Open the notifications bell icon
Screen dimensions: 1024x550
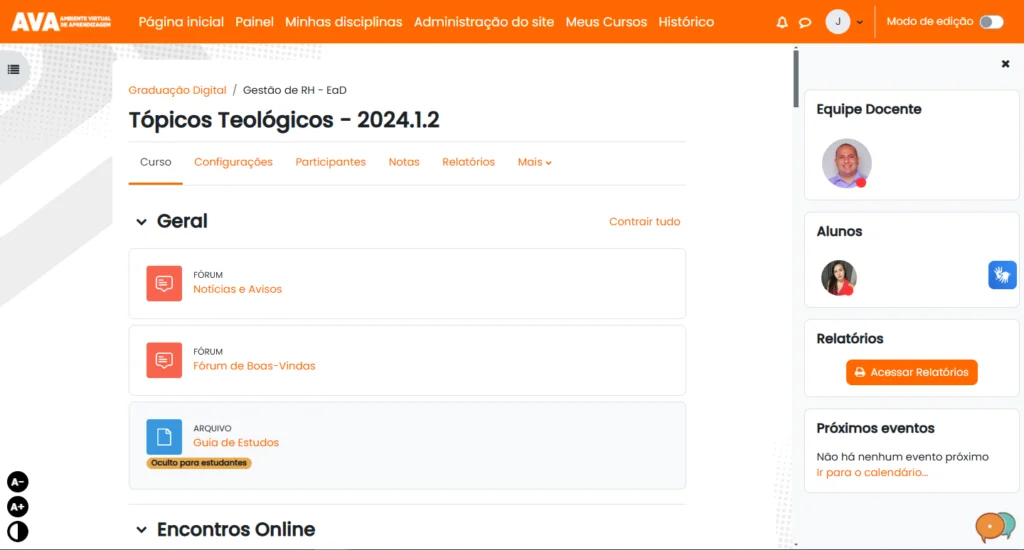[782, 22]
